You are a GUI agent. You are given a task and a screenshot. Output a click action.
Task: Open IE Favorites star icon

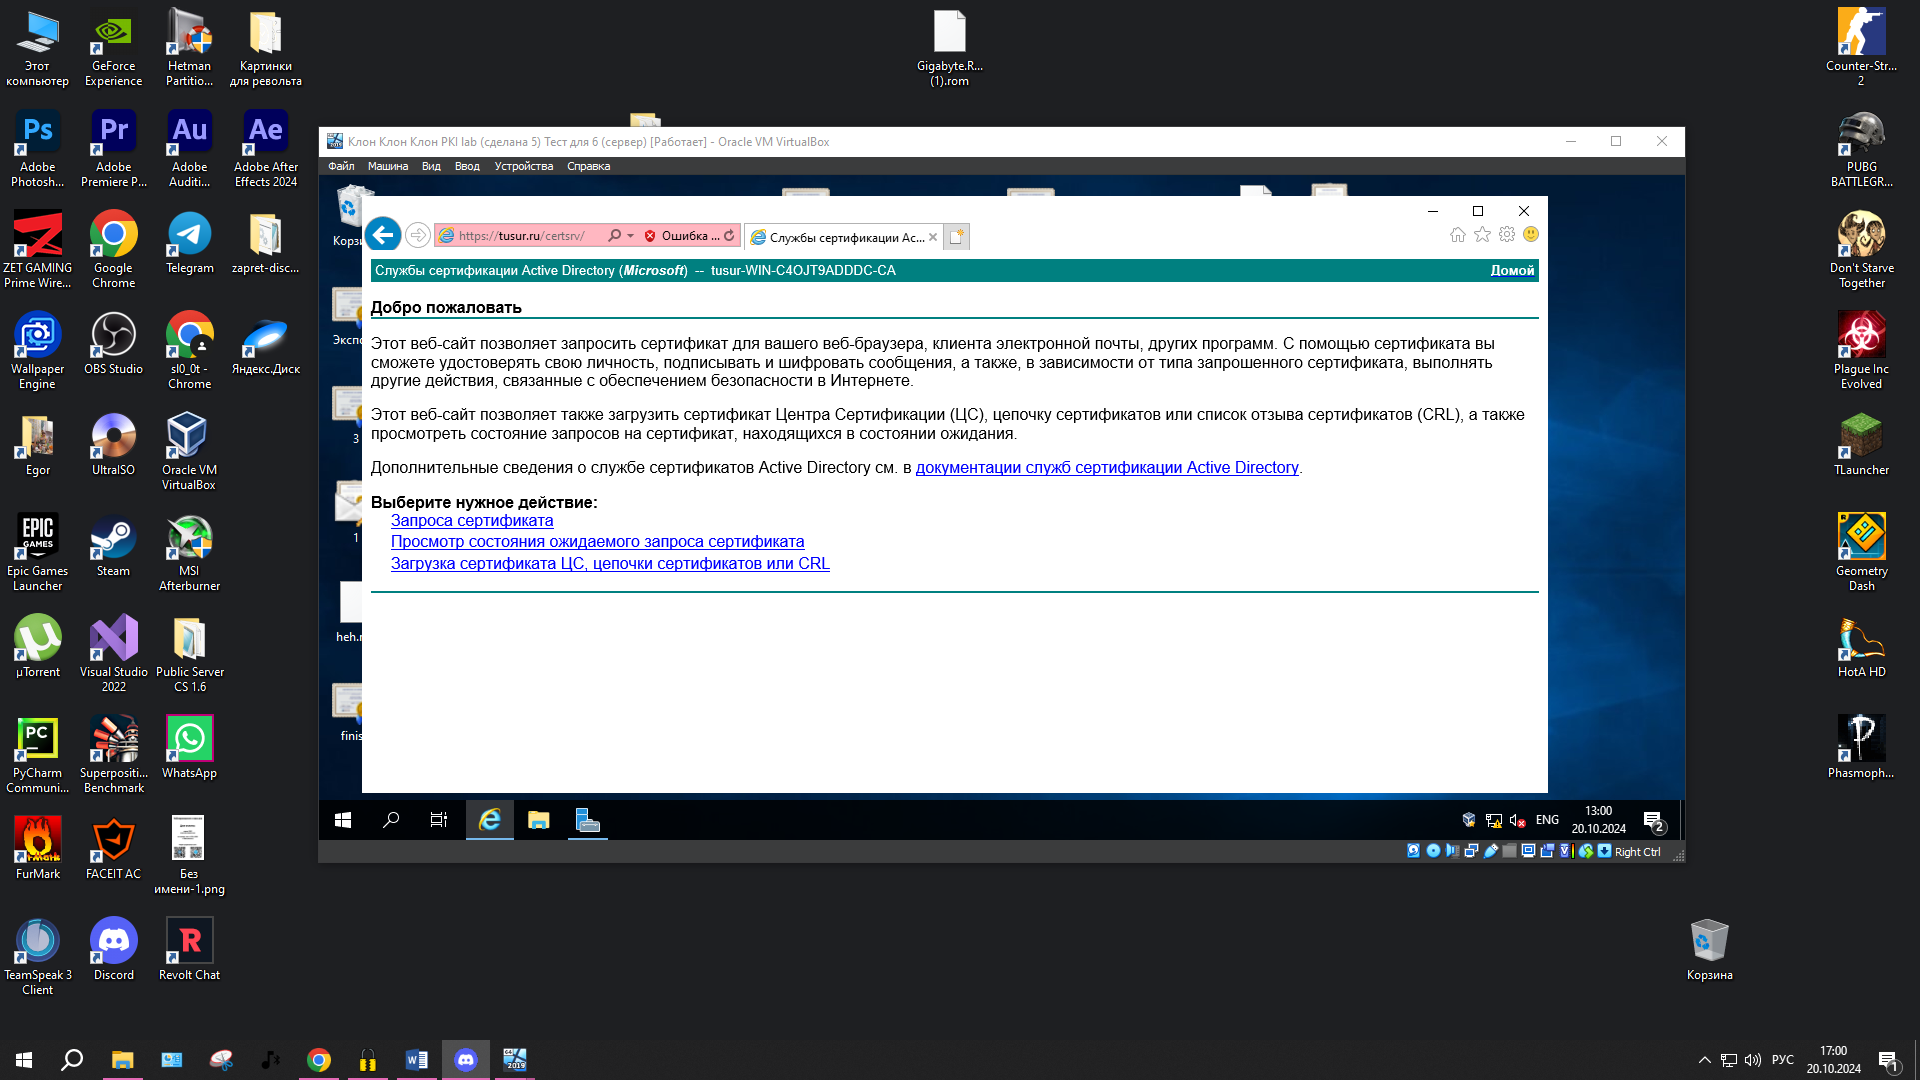1482,234
